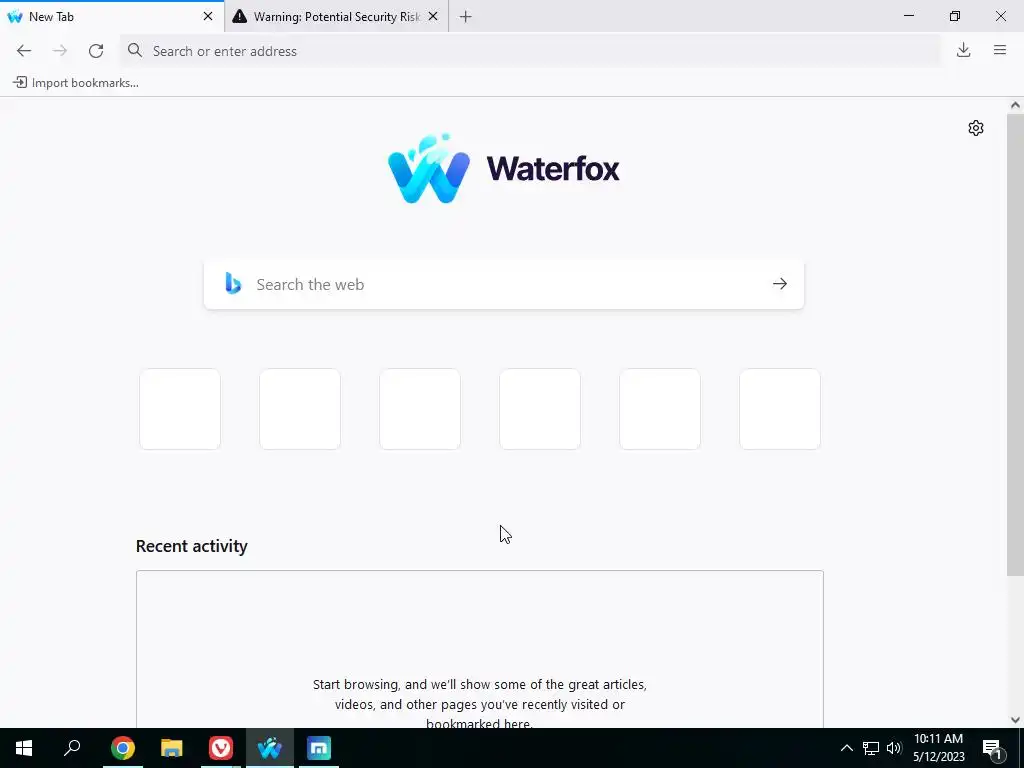Click the page scrollbar down arrow
This screenshot has height=768, width=1024.
pyautogui.click(x=1015, y=720)
